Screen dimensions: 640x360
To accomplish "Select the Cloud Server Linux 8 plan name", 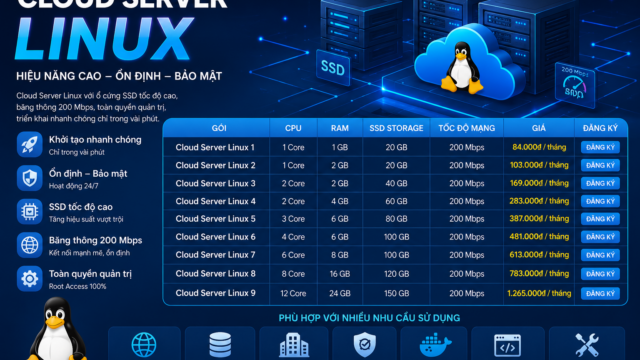I will click(216, 273).
